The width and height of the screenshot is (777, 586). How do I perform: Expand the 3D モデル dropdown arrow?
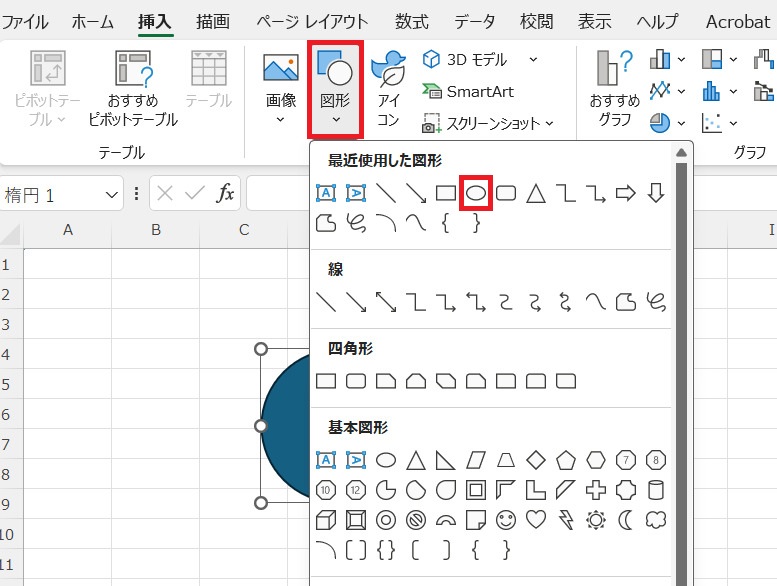[x=533, y=59]
